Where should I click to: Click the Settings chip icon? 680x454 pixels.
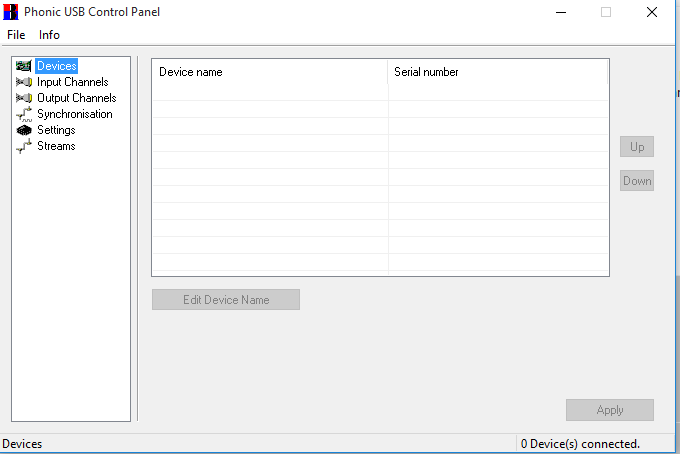[24, 130]
